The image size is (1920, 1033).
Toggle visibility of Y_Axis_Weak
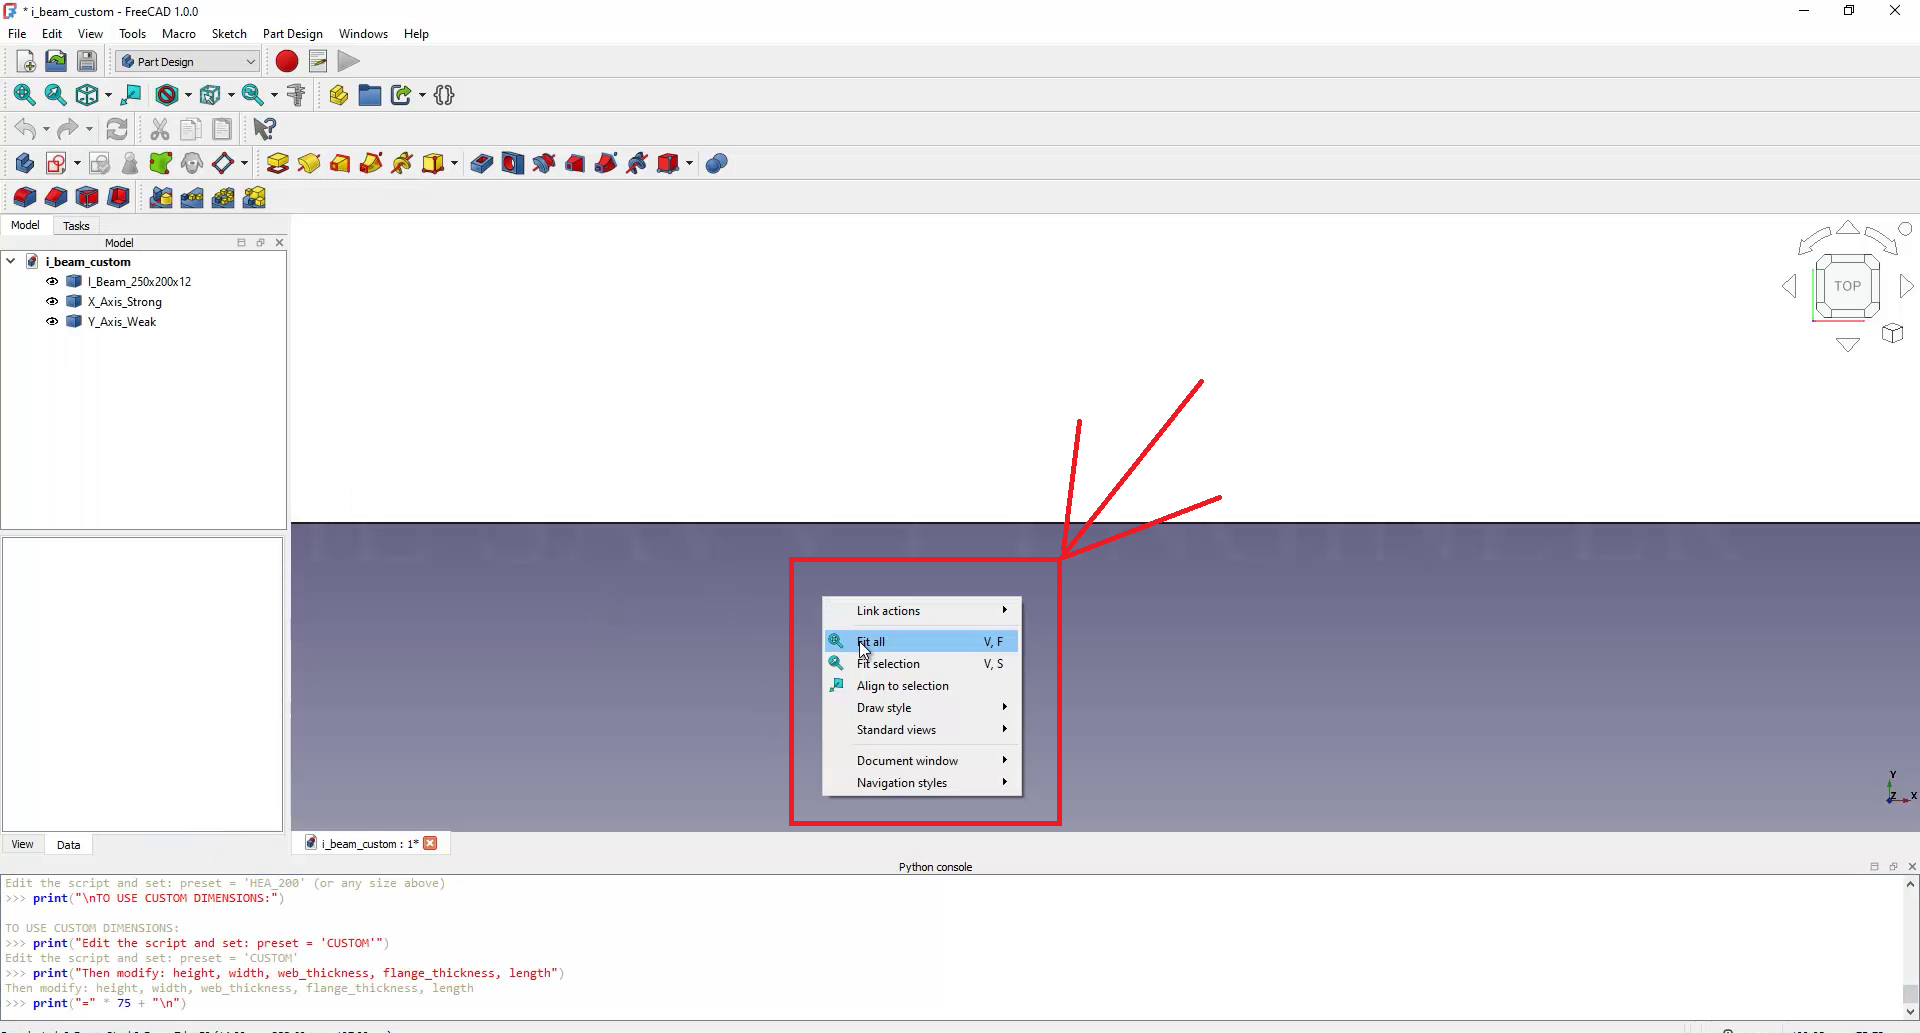coord(52,322)
